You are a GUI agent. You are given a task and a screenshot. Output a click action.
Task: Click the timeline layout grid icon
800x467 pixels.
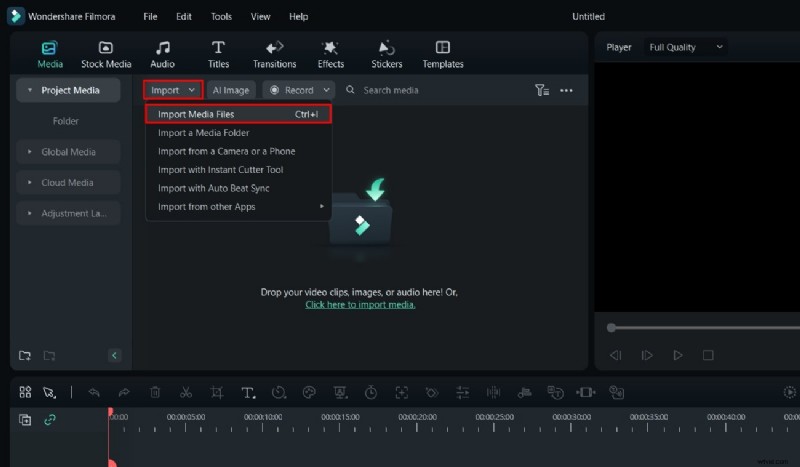tap(25, 392)
